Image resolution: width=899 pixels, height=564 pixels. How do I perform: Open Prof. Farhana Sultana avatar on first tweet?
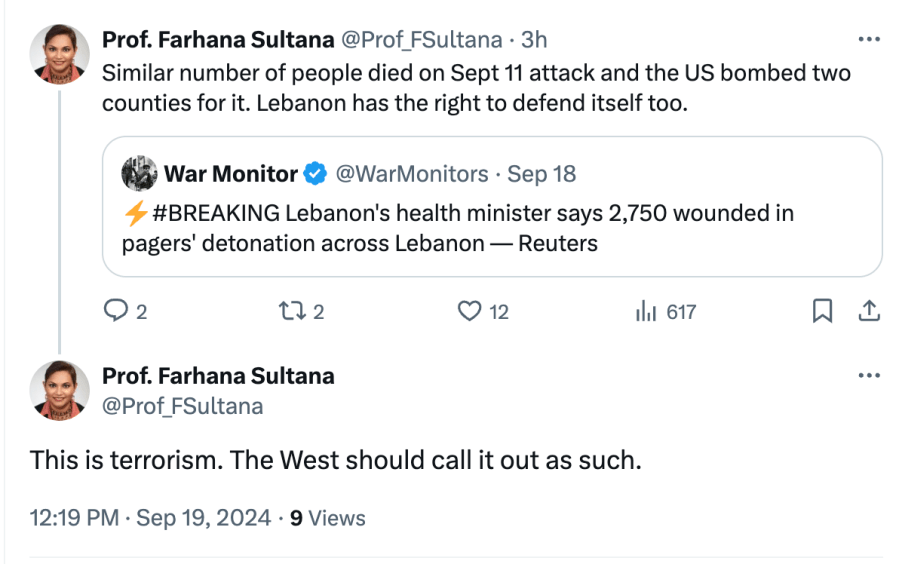(x=60, y=54)
